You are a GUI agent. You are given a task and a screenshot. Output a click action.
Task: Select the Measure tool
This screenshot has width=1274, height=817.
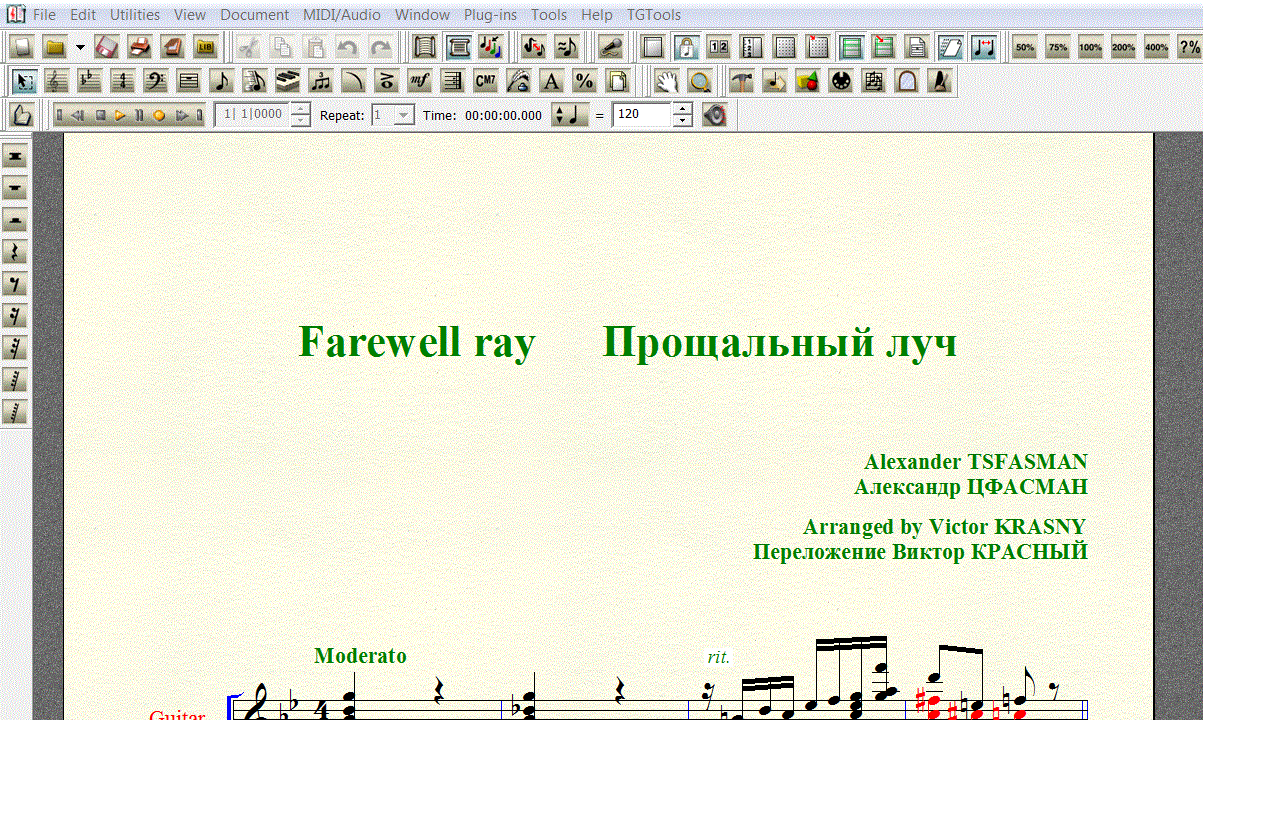188,81
